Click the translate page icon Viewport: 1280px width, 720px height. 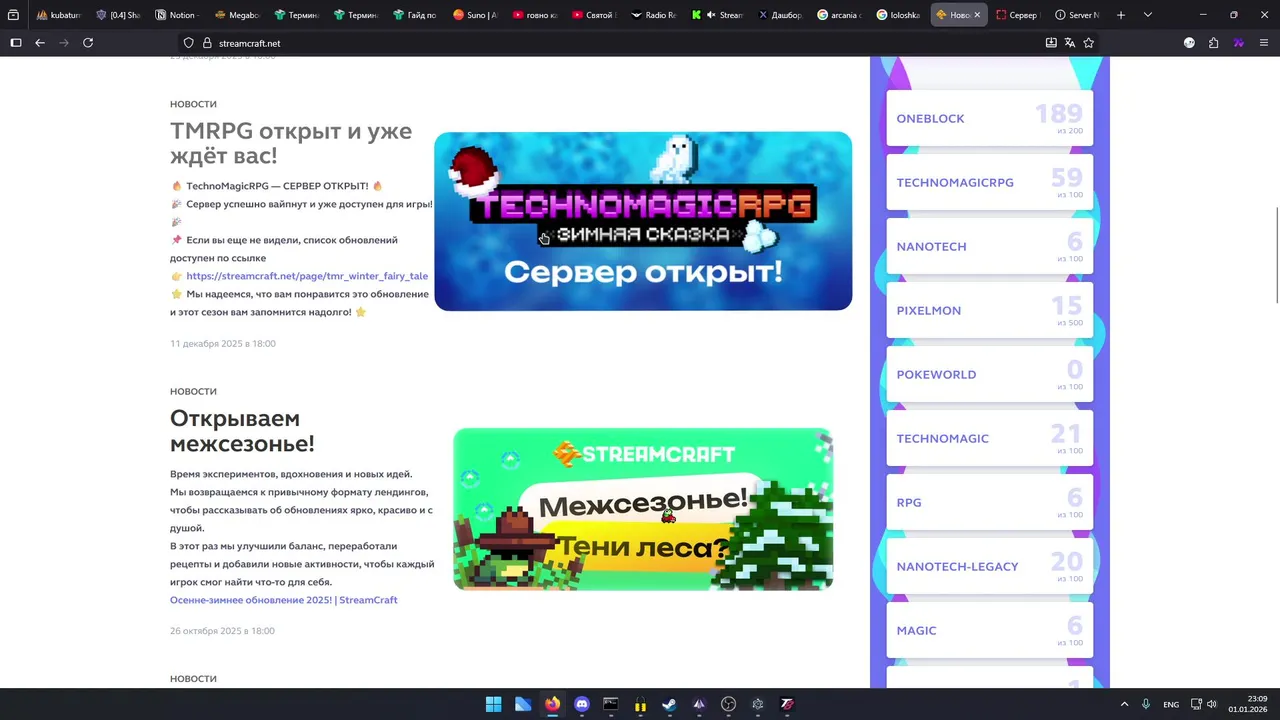(1070, 43)
